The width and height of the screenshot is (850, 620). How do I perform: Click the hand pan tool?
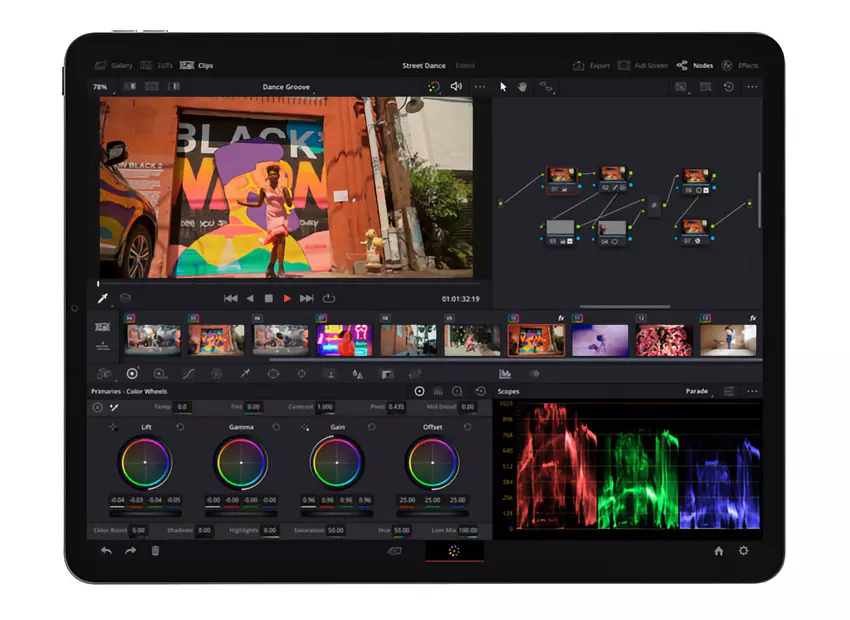(x=523, y=87)
